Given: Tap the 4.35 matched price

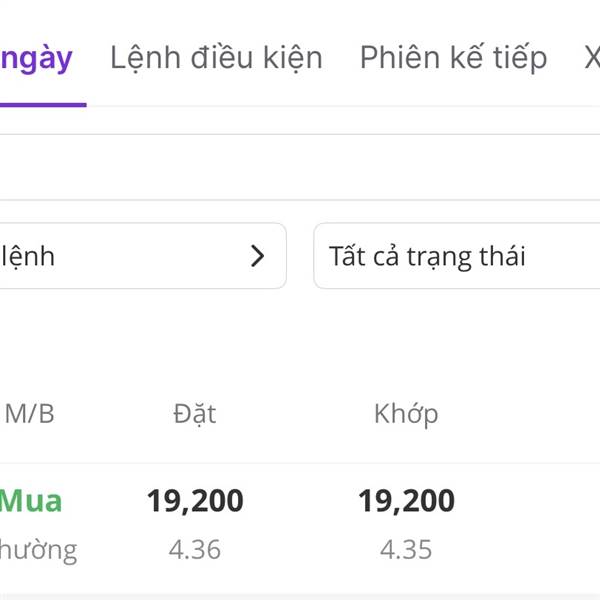Looking at the screenshot, I should pos(406,549).
